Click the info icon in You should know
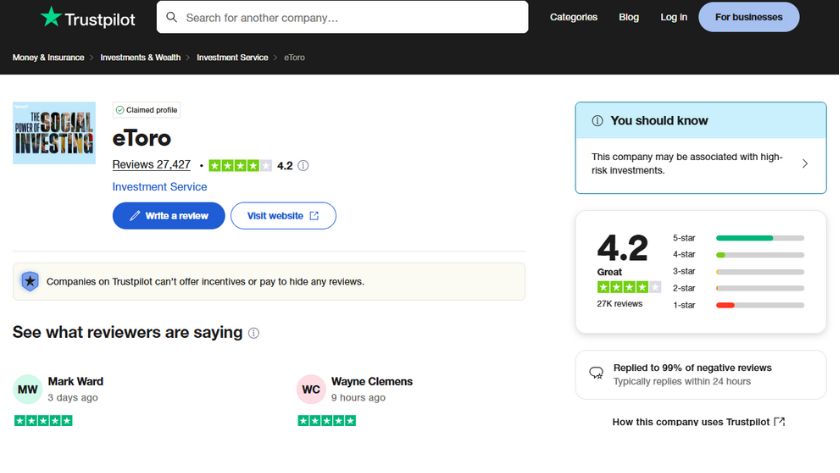 597,121
